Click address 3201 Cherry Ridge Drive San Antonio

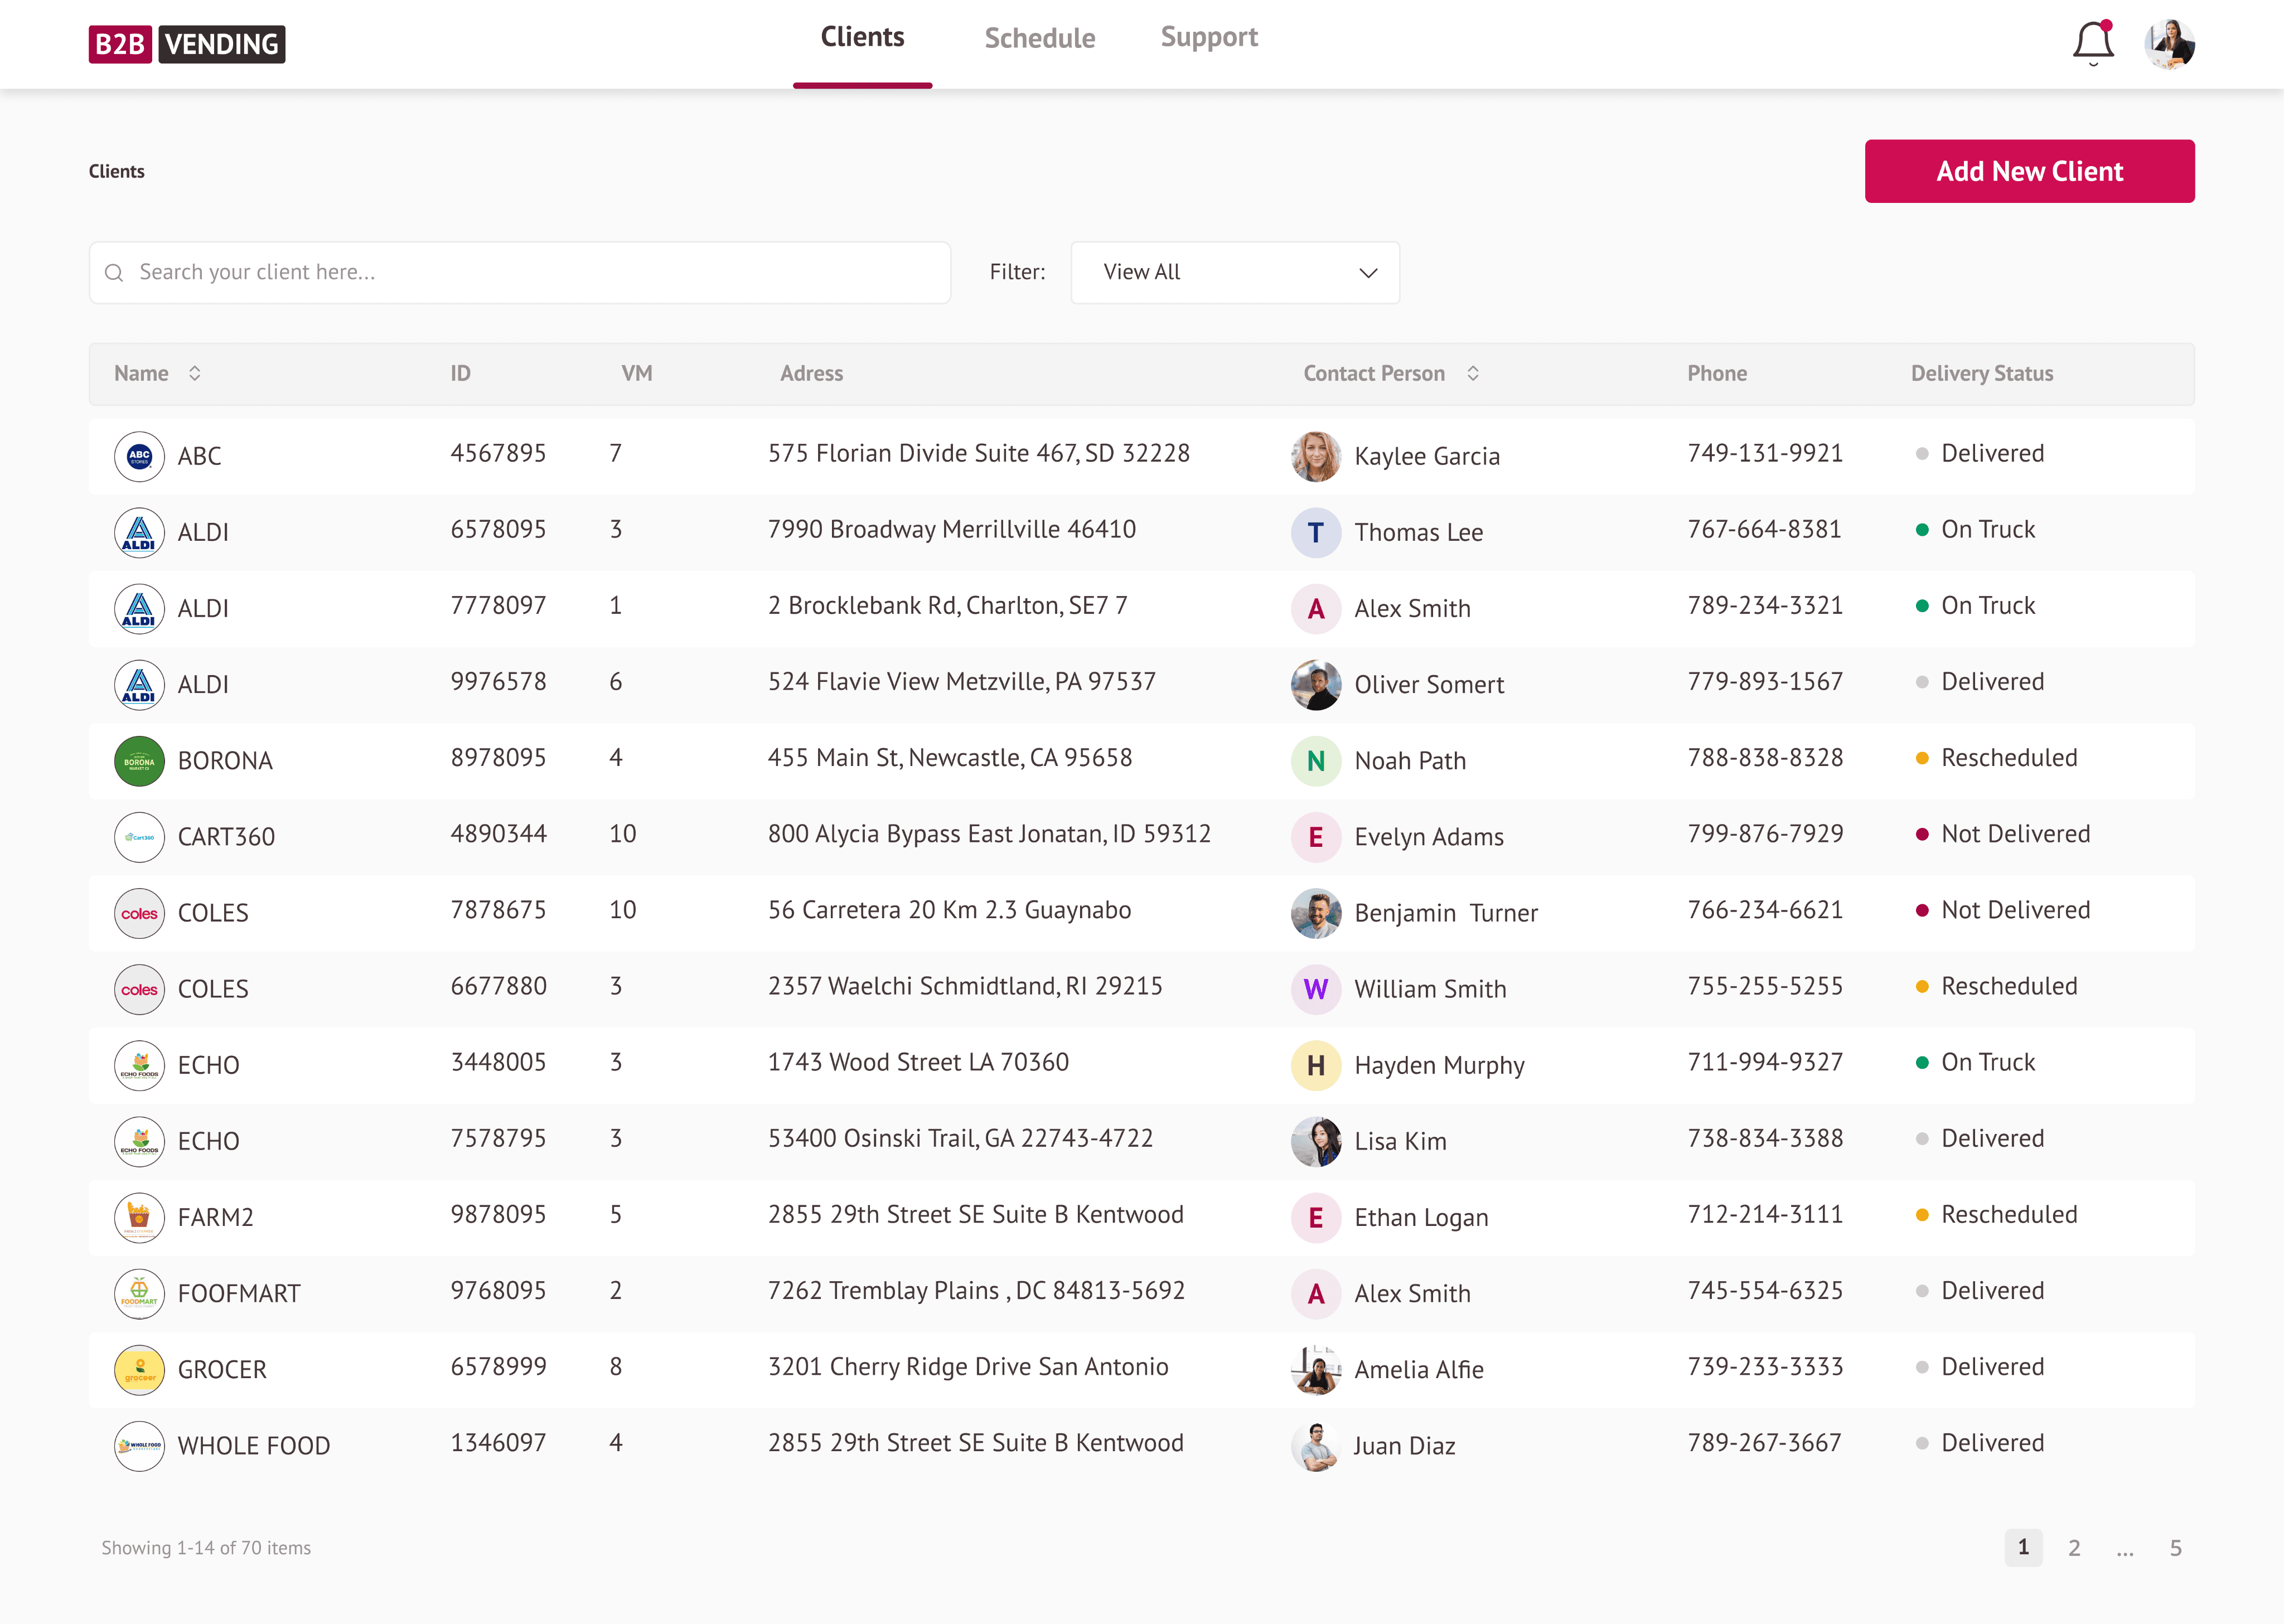click(968, 1367)
